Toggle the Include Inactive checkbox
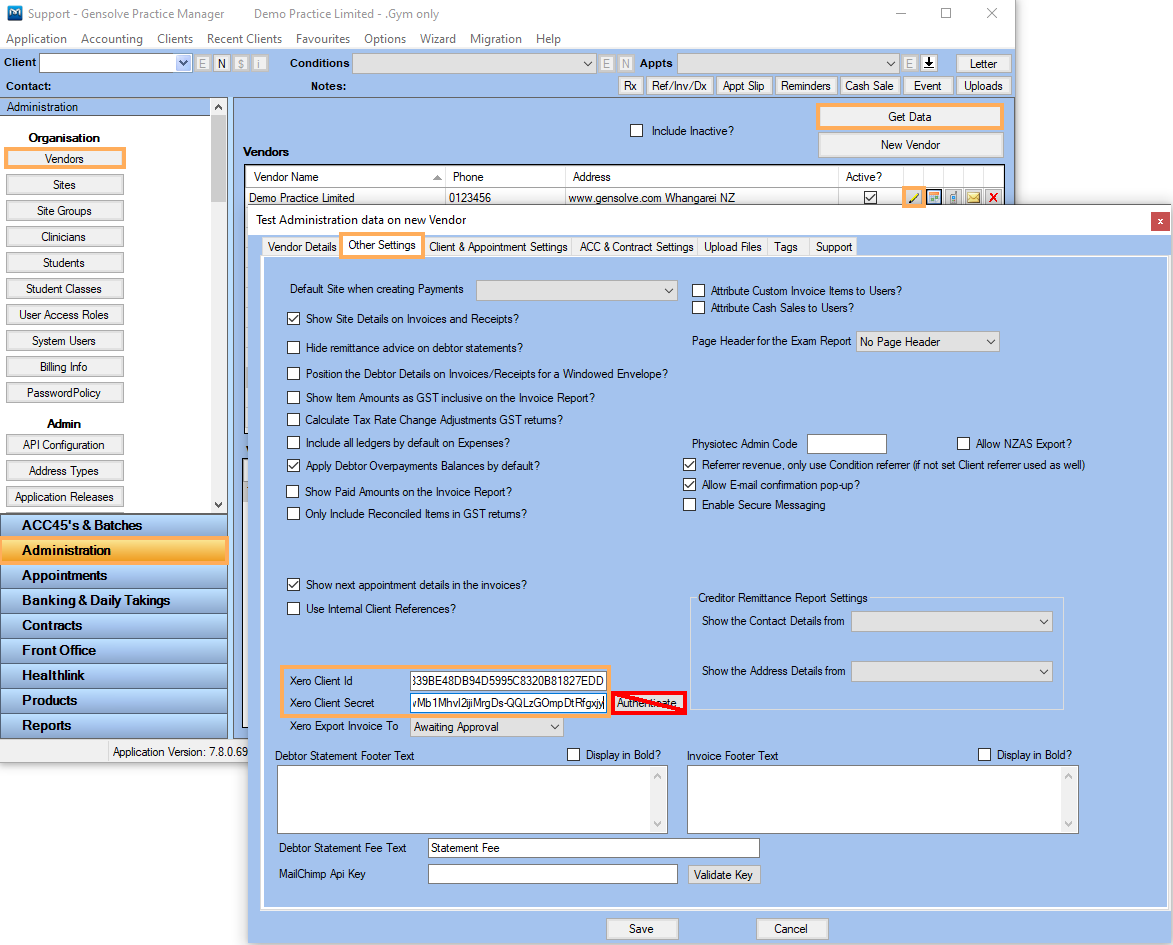 636,130
